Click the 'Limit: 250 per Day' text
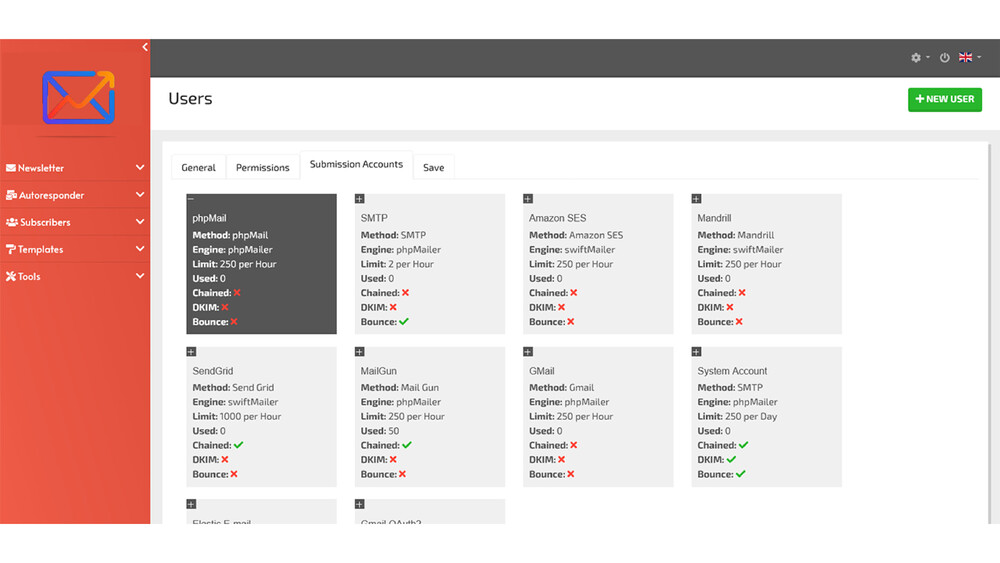The width and height of the screenshot is (1000, 563). coord(737,416)
